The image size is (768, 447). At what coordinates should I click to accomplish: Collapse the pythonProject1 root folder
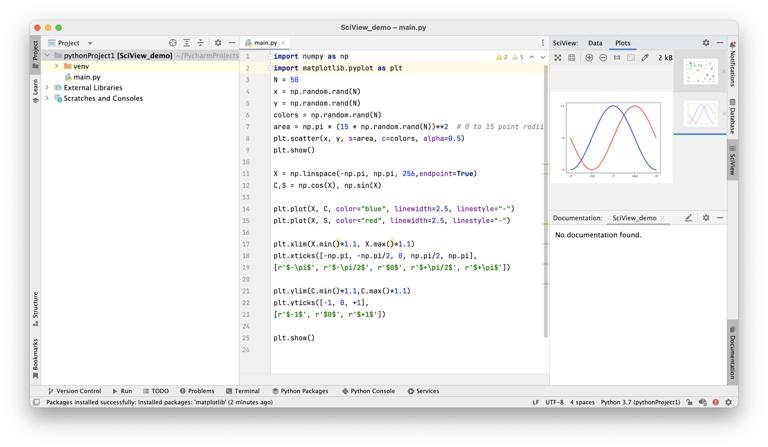click(48, 56)
